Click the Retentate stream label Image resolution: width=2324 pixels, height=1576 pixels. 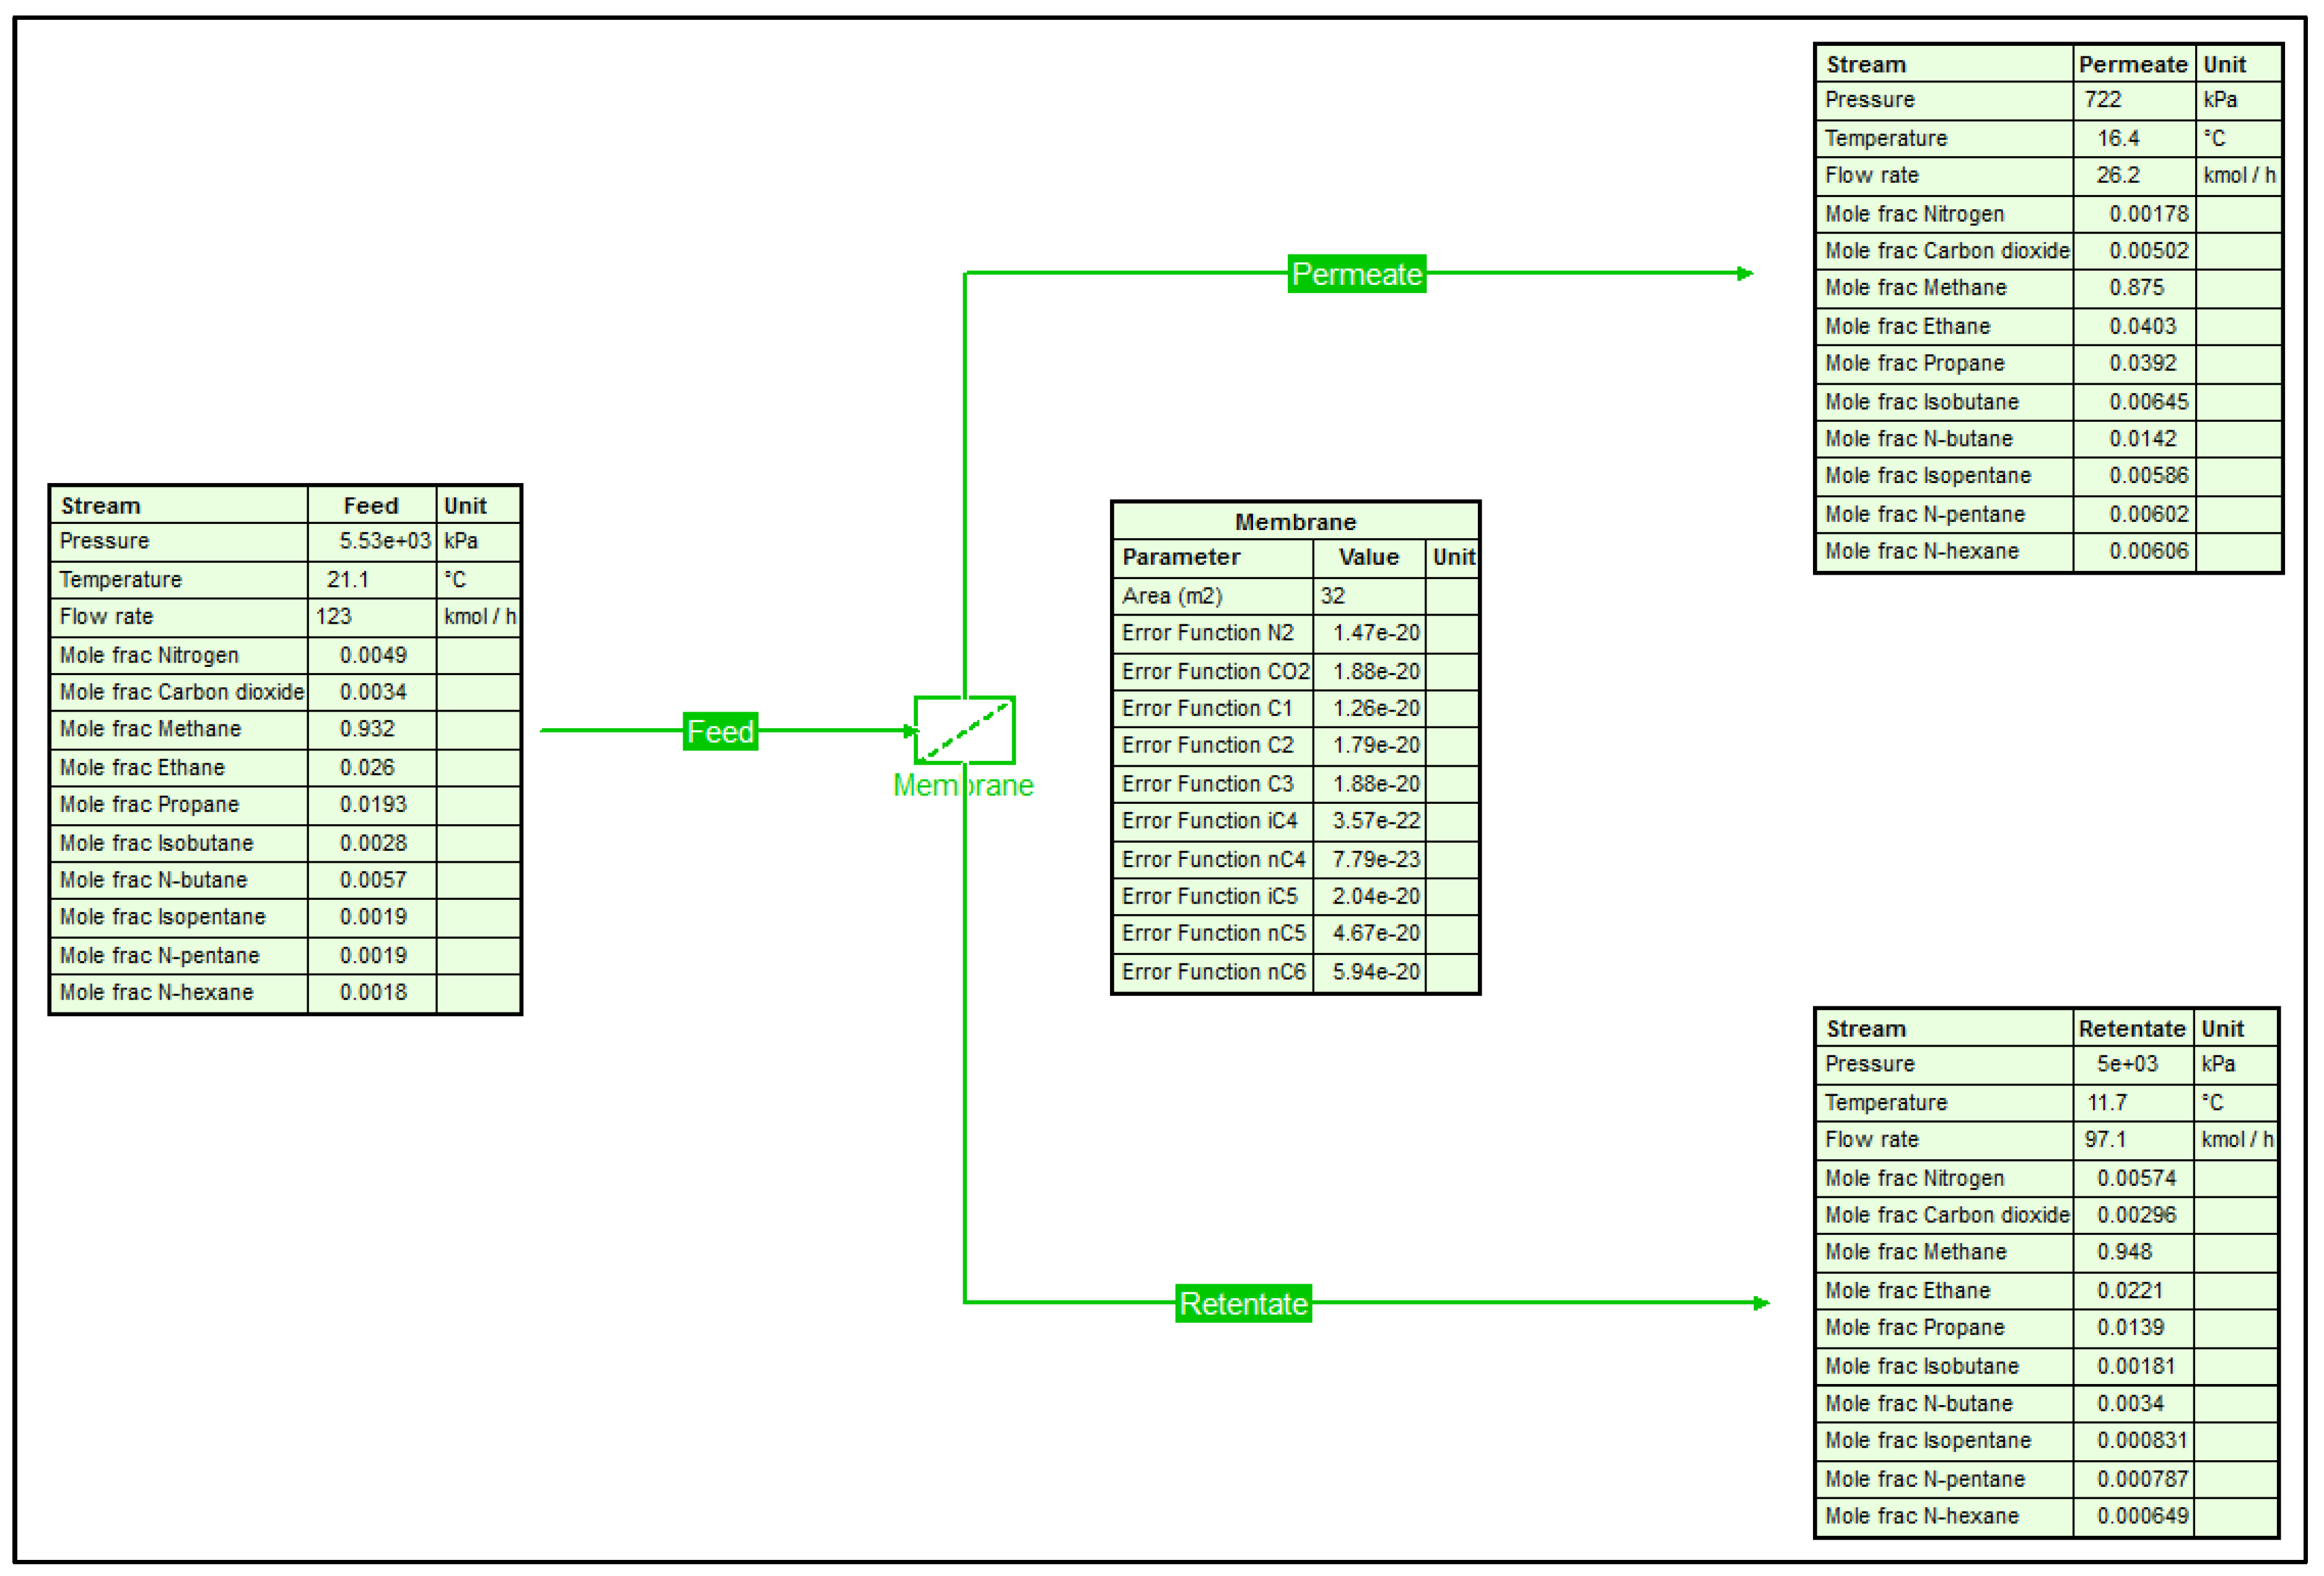[1243, 1303]
